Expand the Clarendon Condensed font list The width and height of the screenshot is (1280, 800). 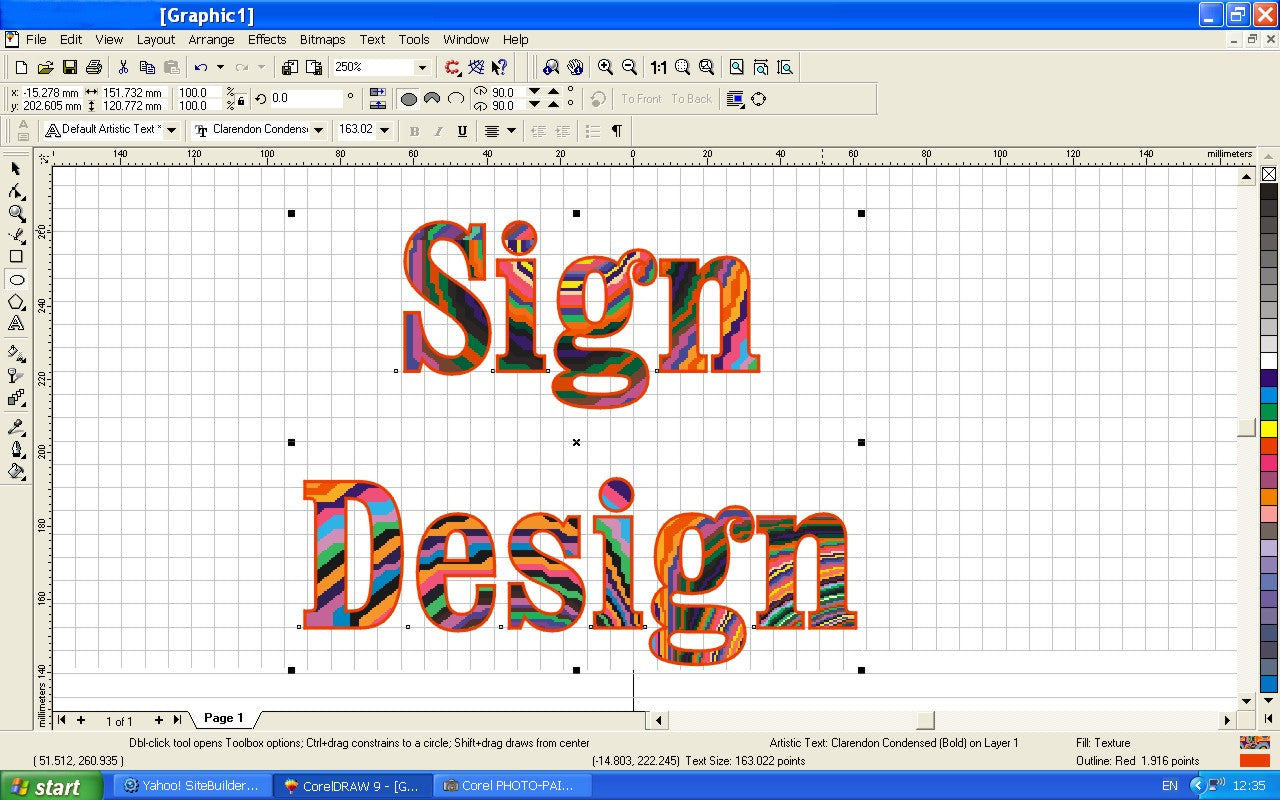[318, 130]
